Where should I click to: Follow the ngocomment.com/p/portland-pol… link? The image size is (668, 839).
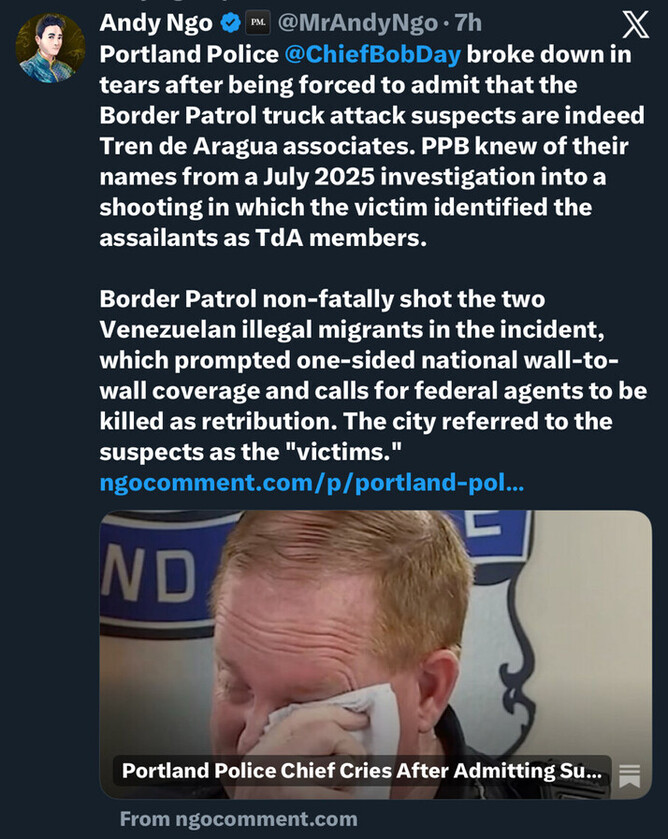click(x=312, y=483)
